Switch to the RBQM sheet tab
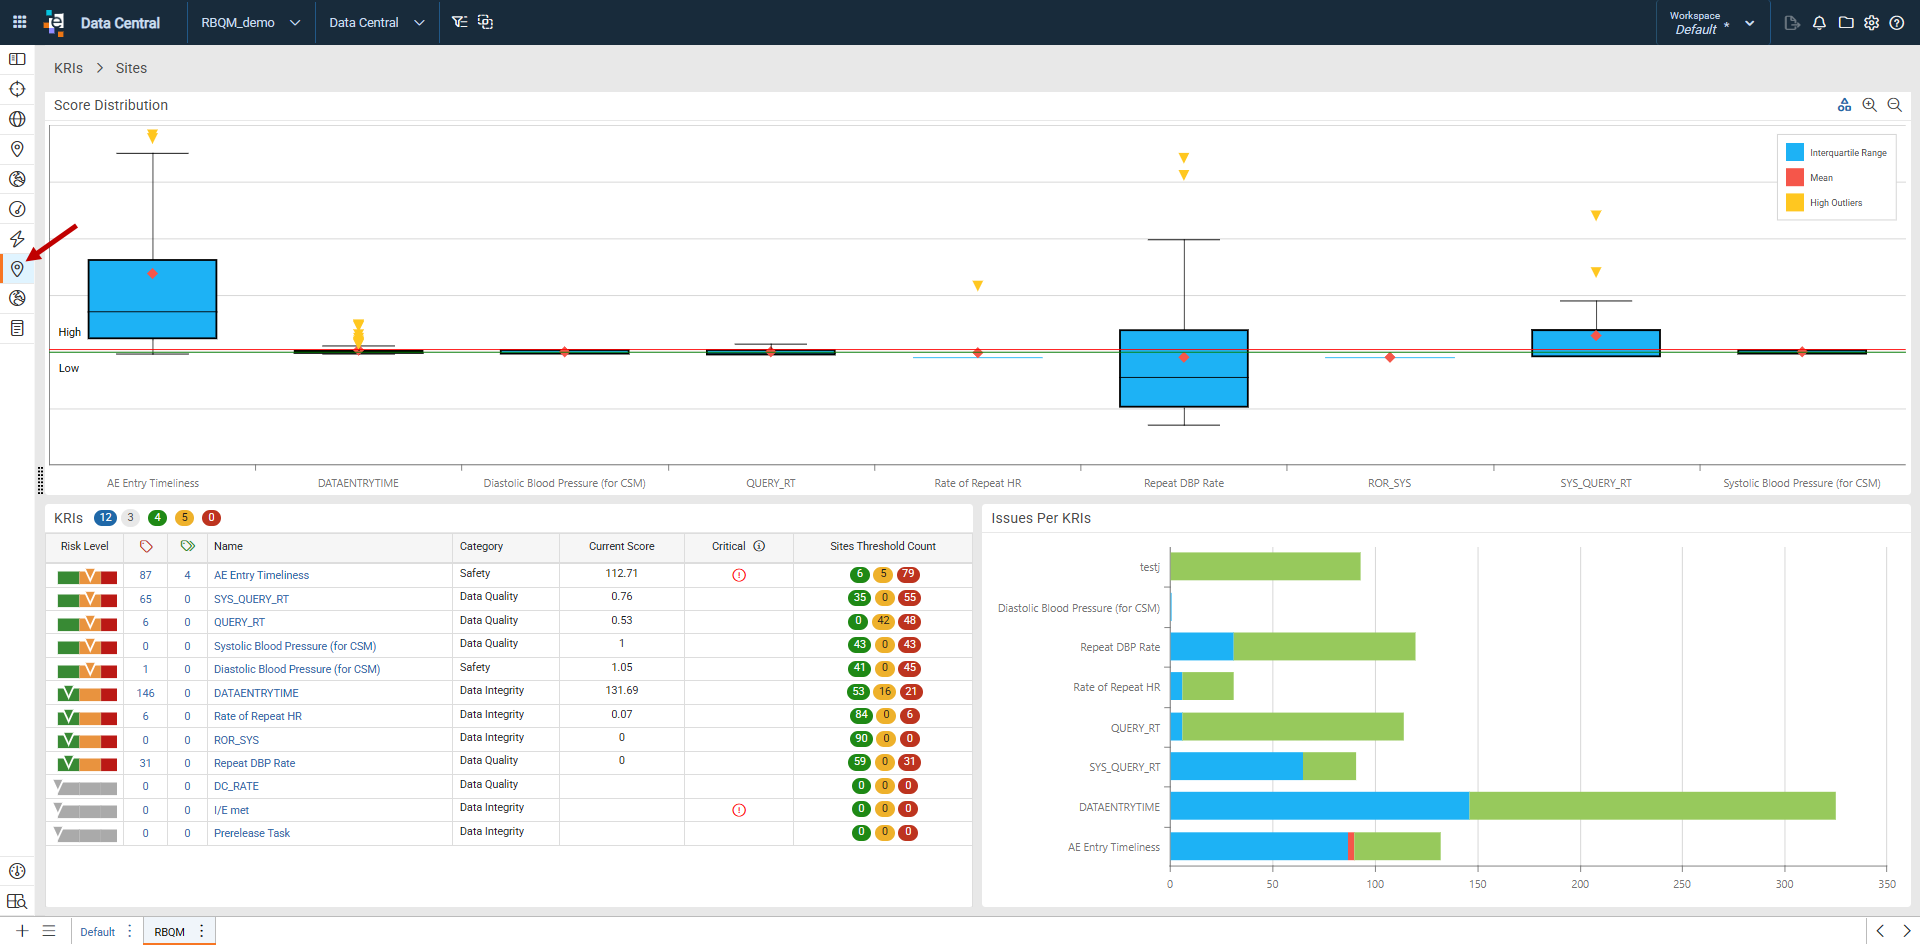The height and width of the screenshot is (945, 1920). pos(170,932)
